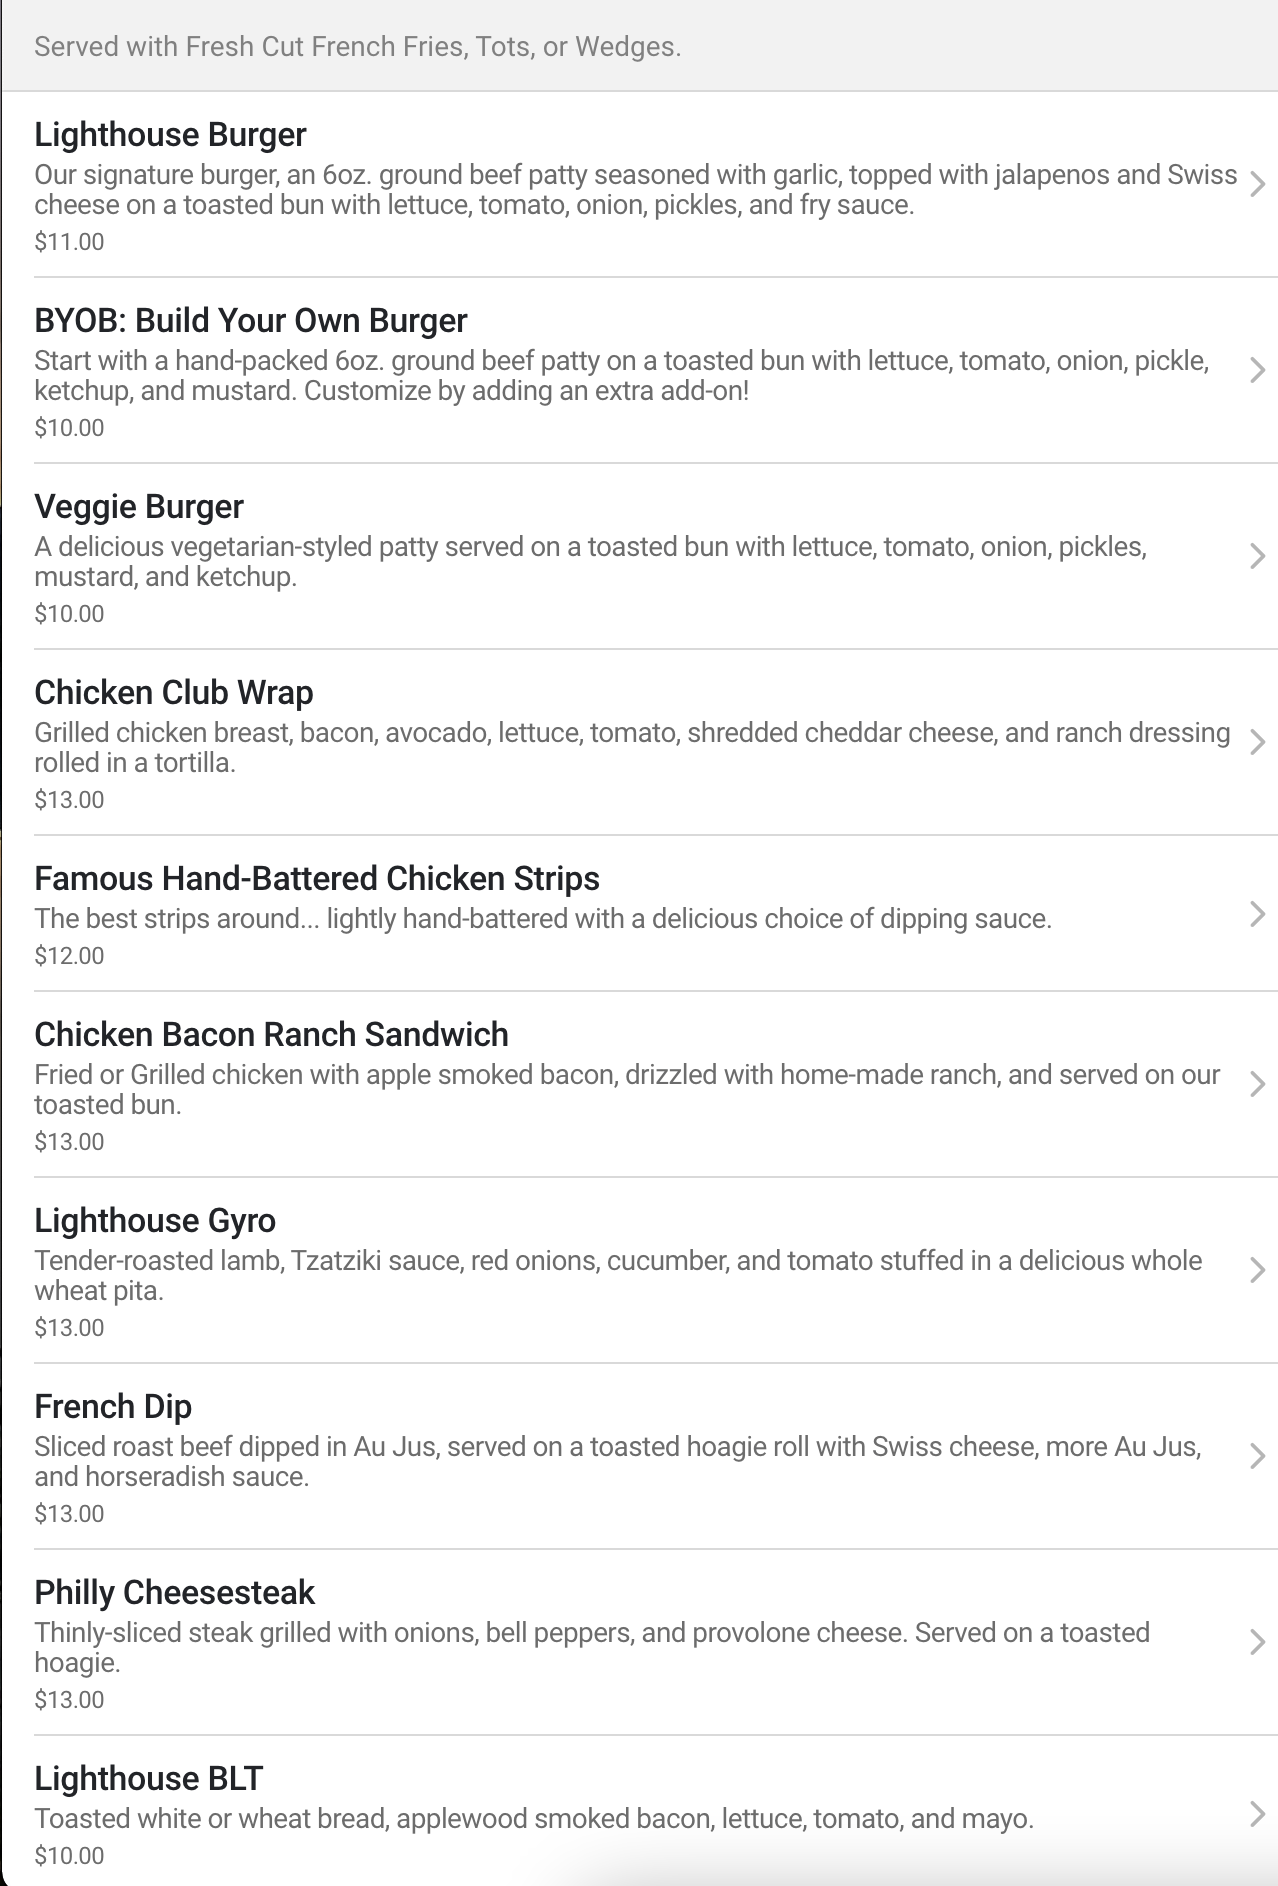
Task: Expand the Veggie Burger chevron
Action: click(x=1258, y=556)
